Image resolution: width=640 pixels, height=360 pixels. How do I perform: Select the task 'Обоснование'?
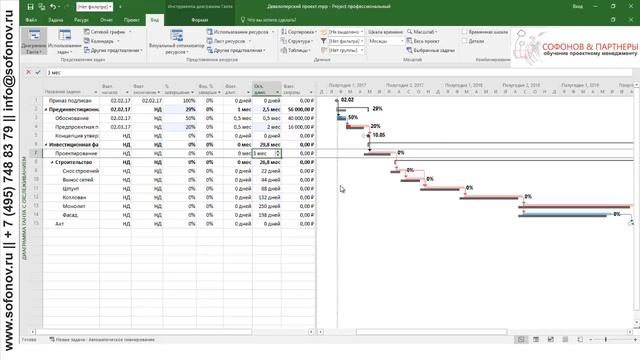72,118
